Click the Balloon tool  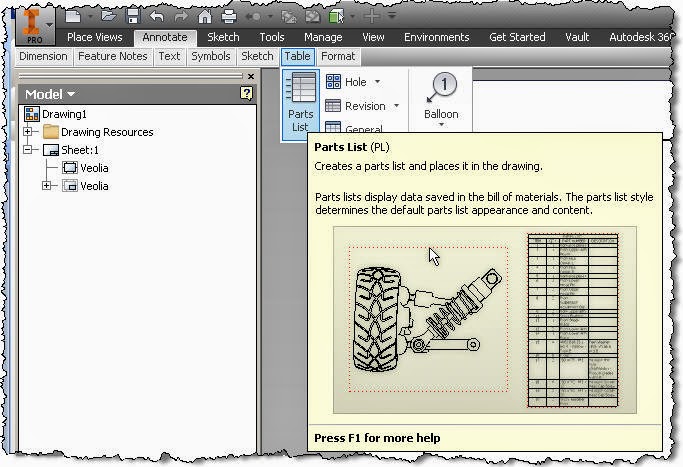click(x=441, y=97)
